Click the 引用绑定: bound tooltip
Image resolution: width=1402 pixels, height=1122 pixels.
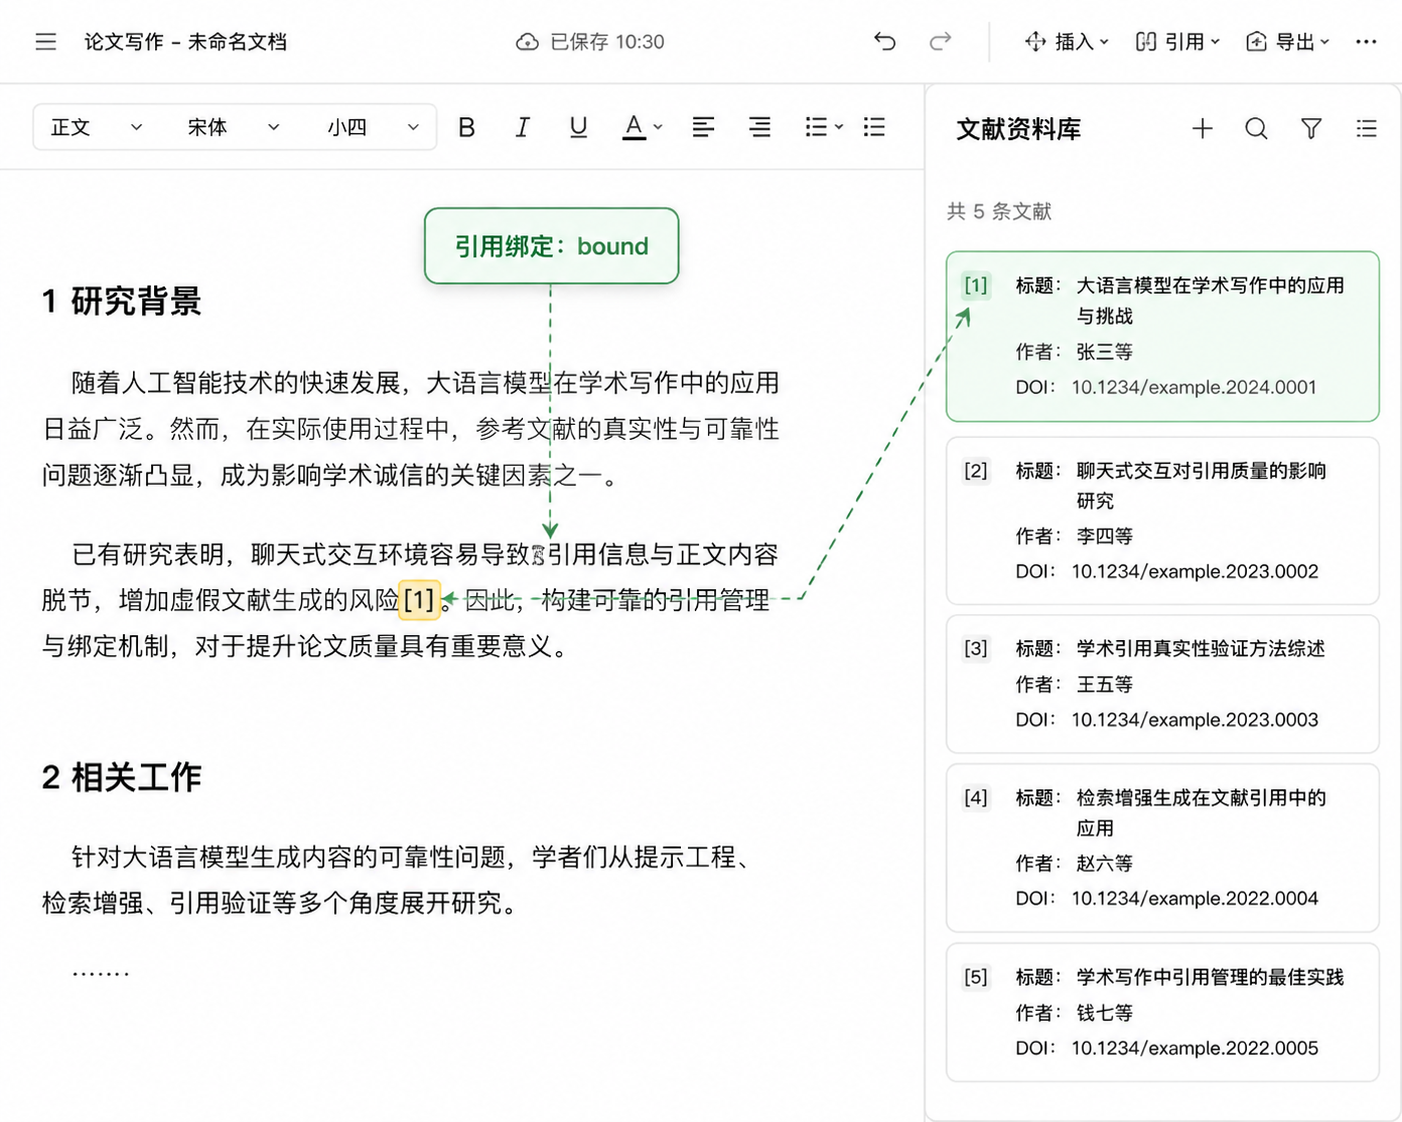pos(551,246)
